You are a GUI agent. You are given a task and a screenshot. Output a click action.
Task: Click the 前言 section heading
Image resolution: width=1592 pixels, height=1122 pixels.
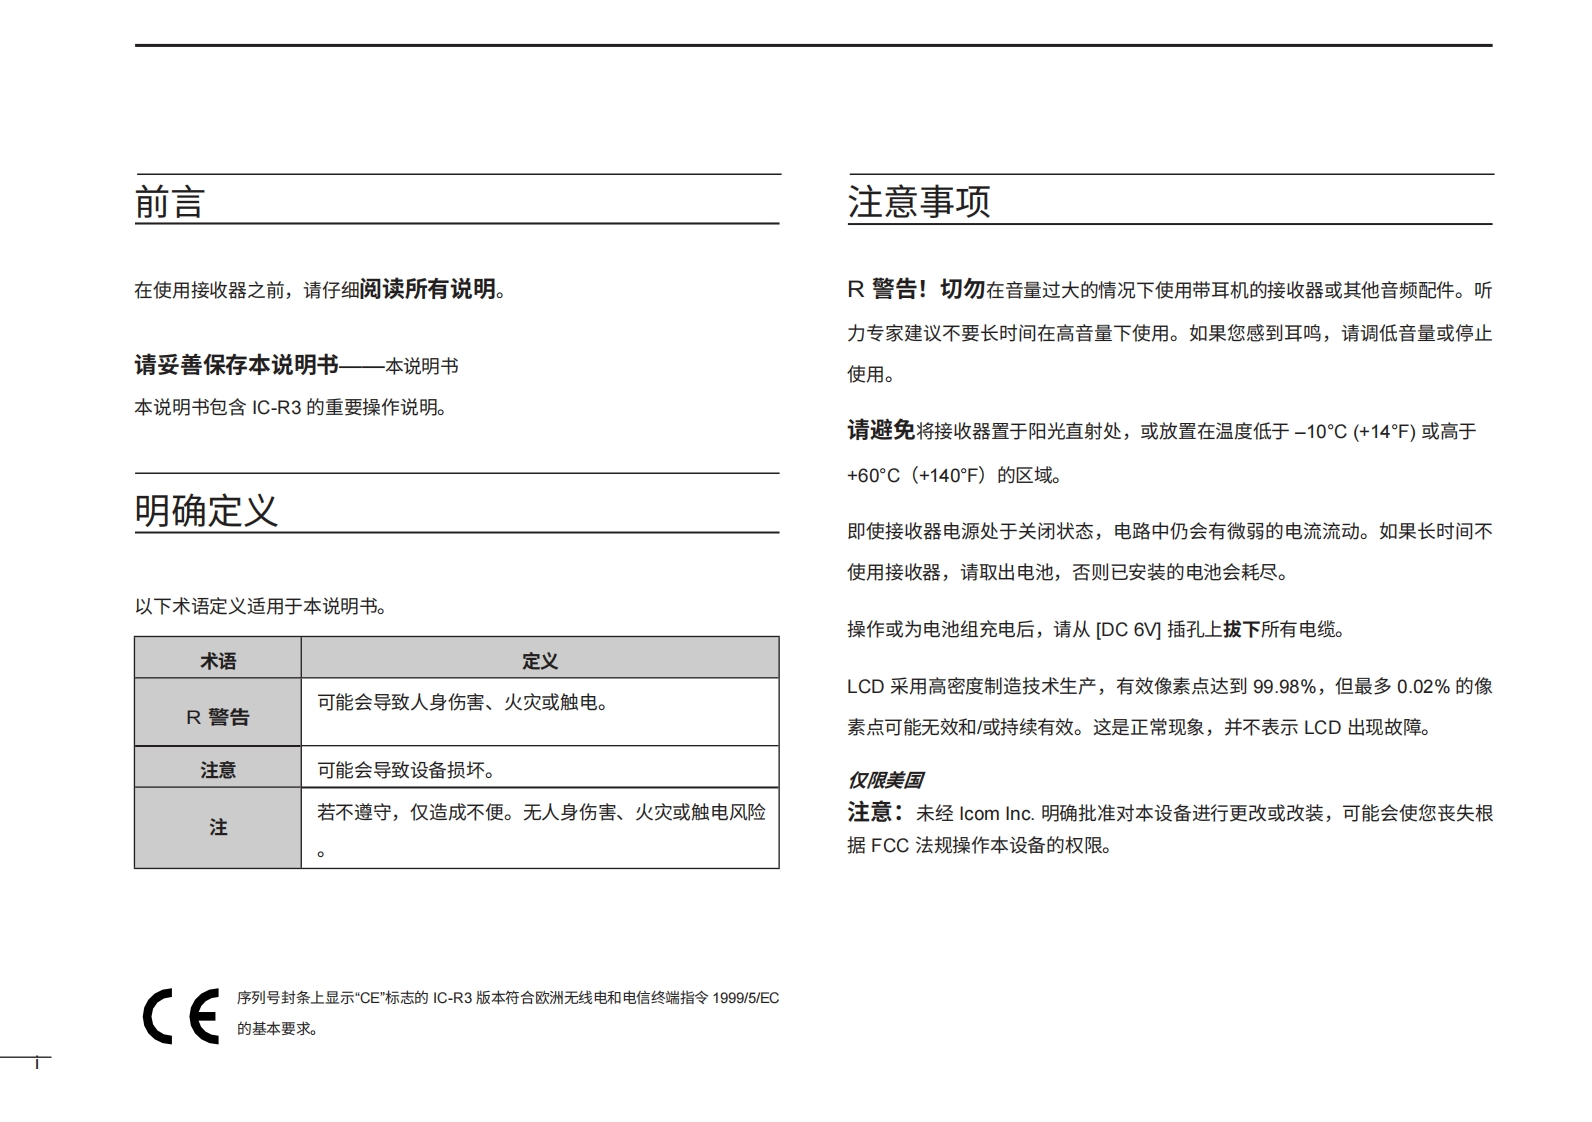(170, 203)
